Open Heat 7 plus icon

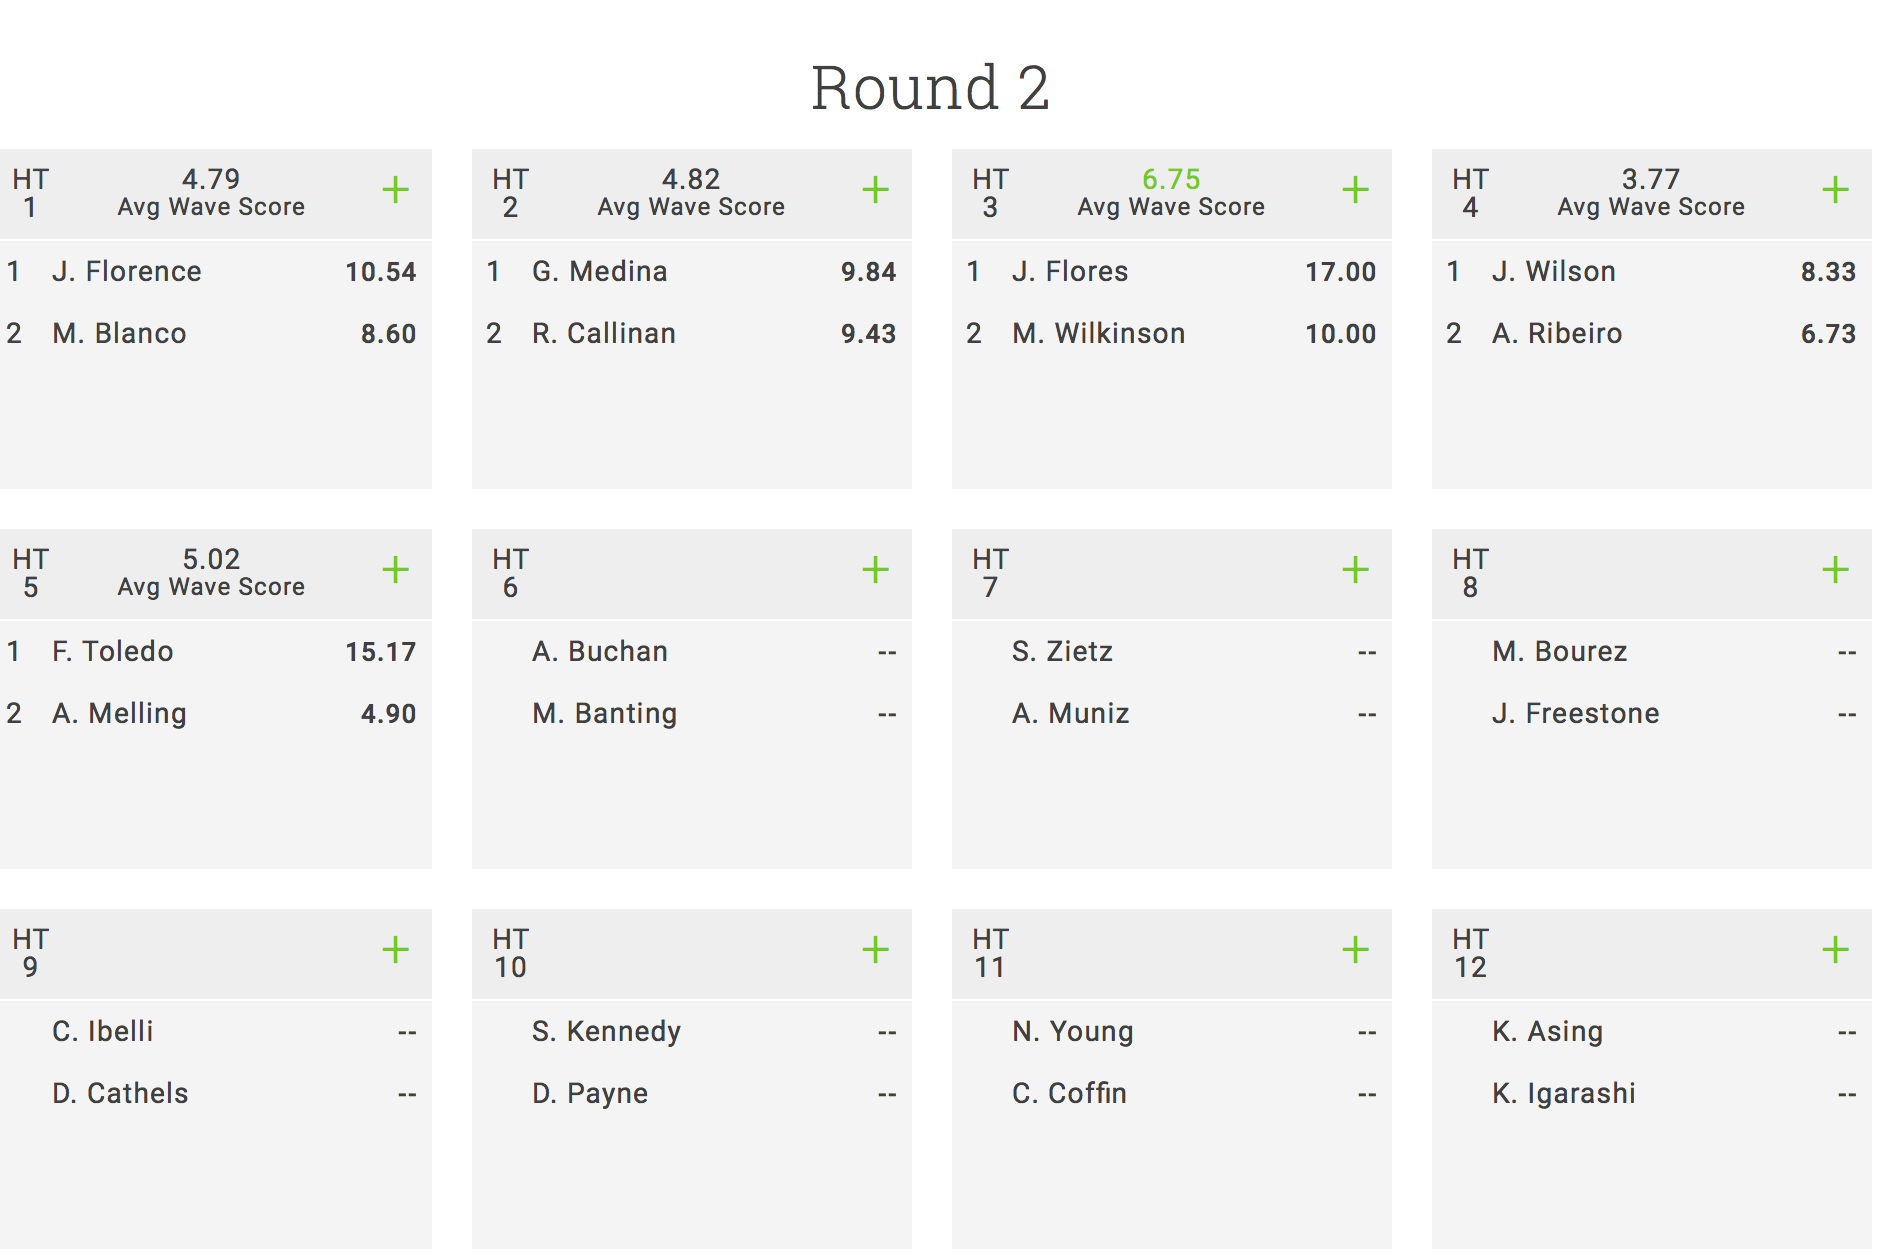1356,570
